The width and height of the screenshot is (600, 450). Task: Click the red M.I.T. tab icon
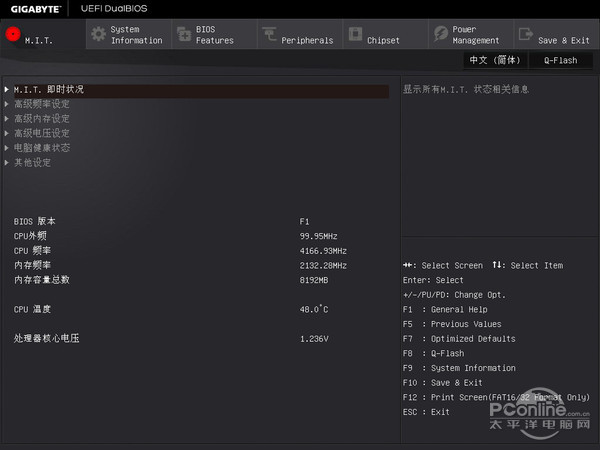(x=13, y=35)
